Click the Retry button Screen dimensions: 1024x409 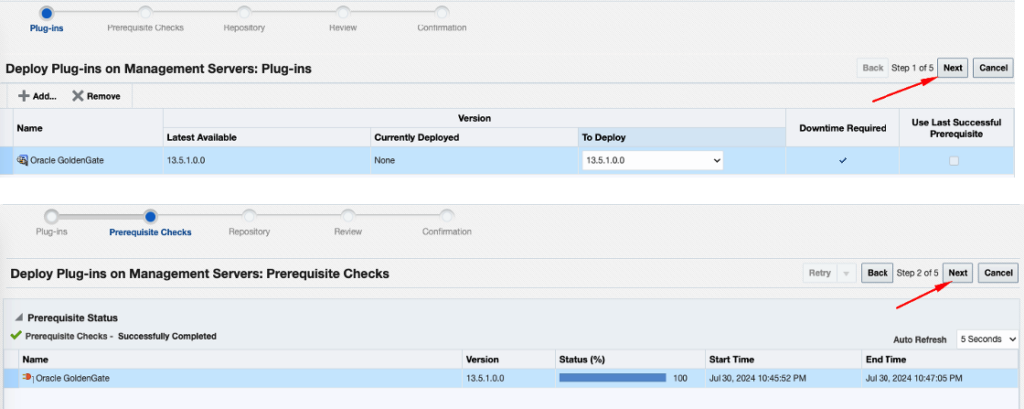pyautogui.click(x=820, y=273)
